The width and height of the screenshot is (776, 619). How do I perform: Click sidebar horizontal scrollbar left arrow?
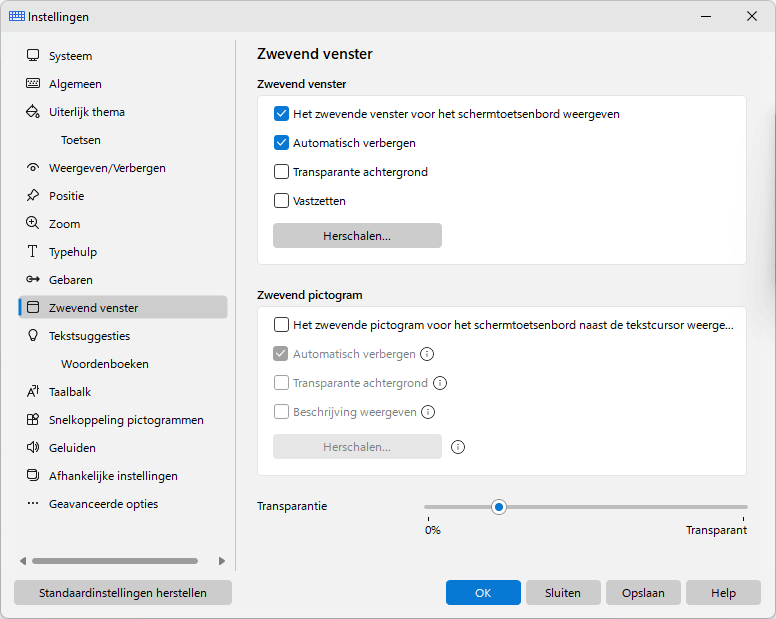[x=23, y=561]
